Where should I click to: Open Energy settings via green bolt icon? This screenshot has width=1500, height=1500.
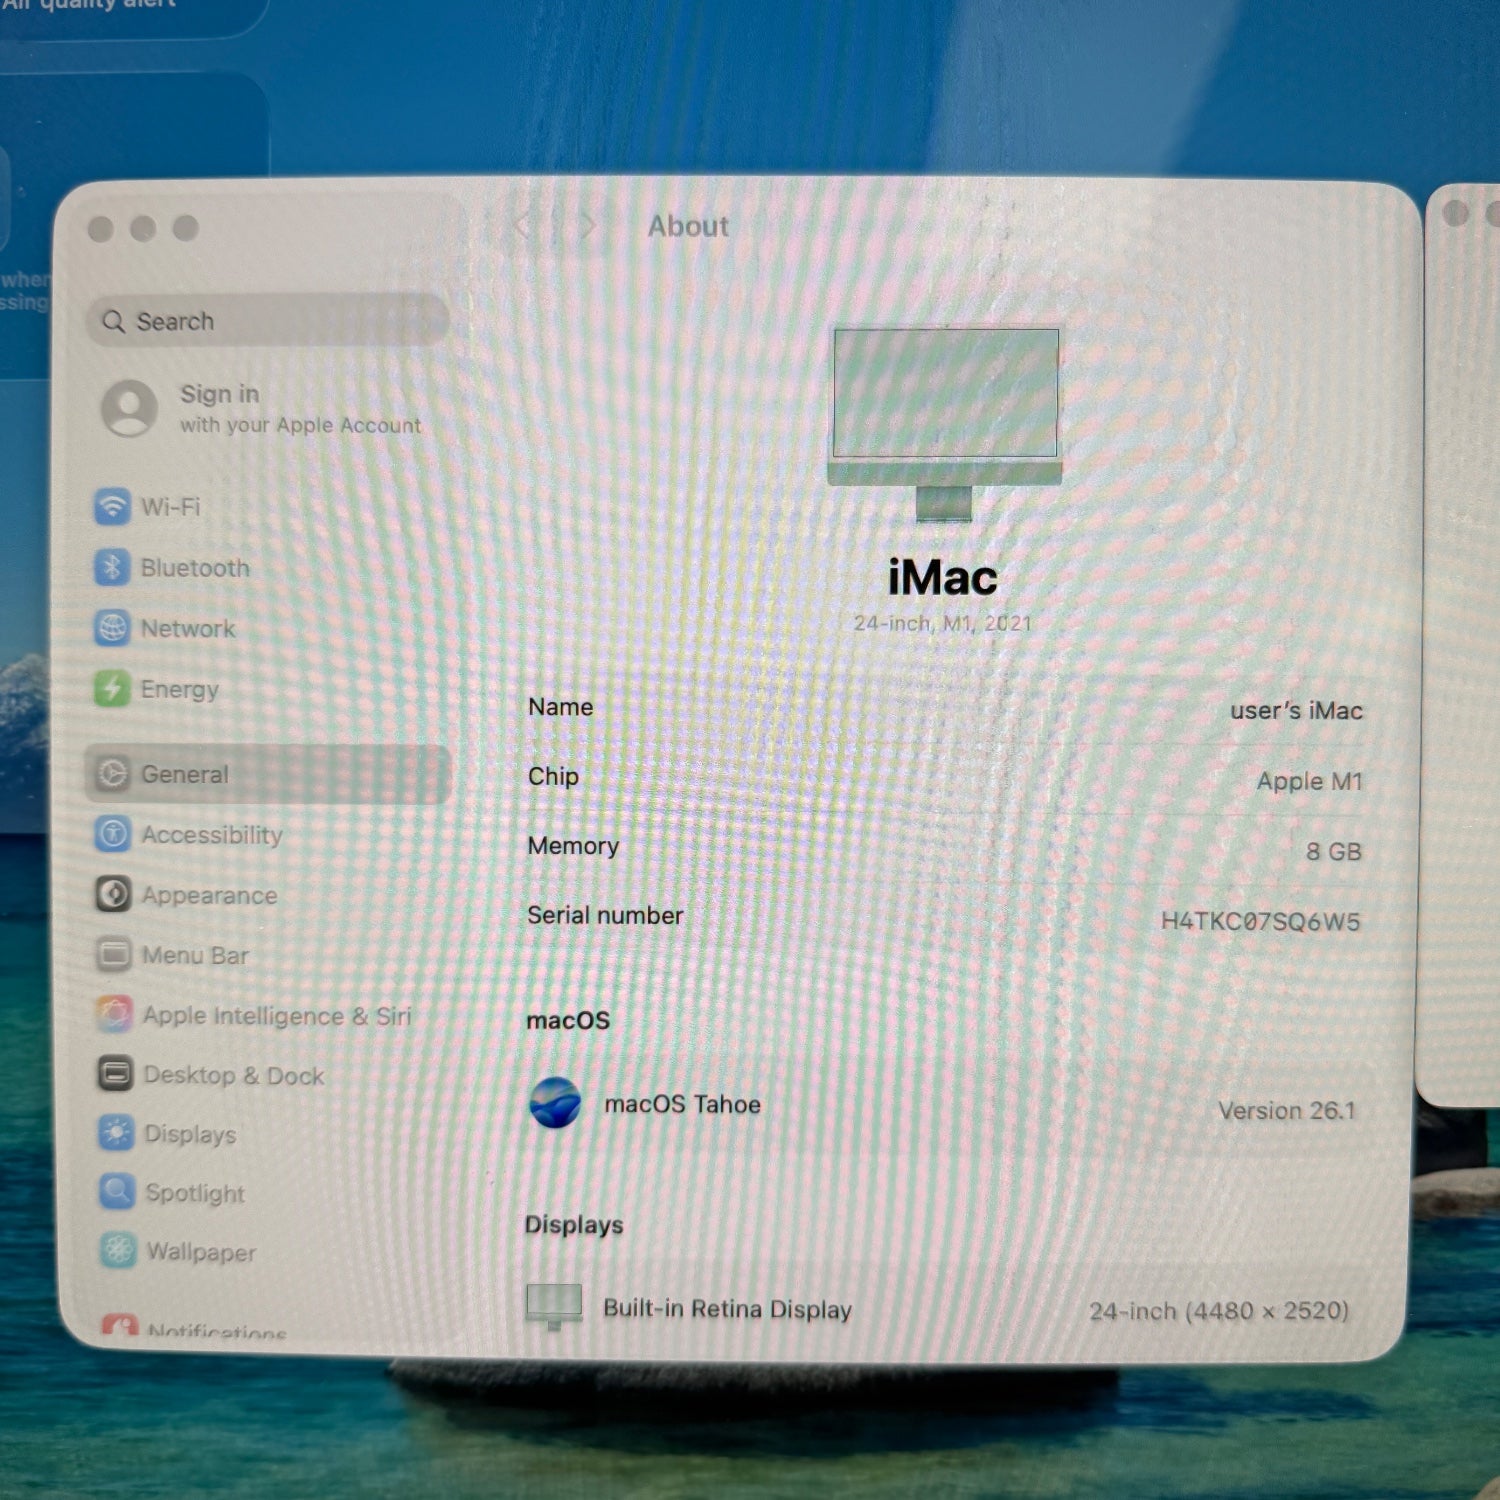click(112, 688)
